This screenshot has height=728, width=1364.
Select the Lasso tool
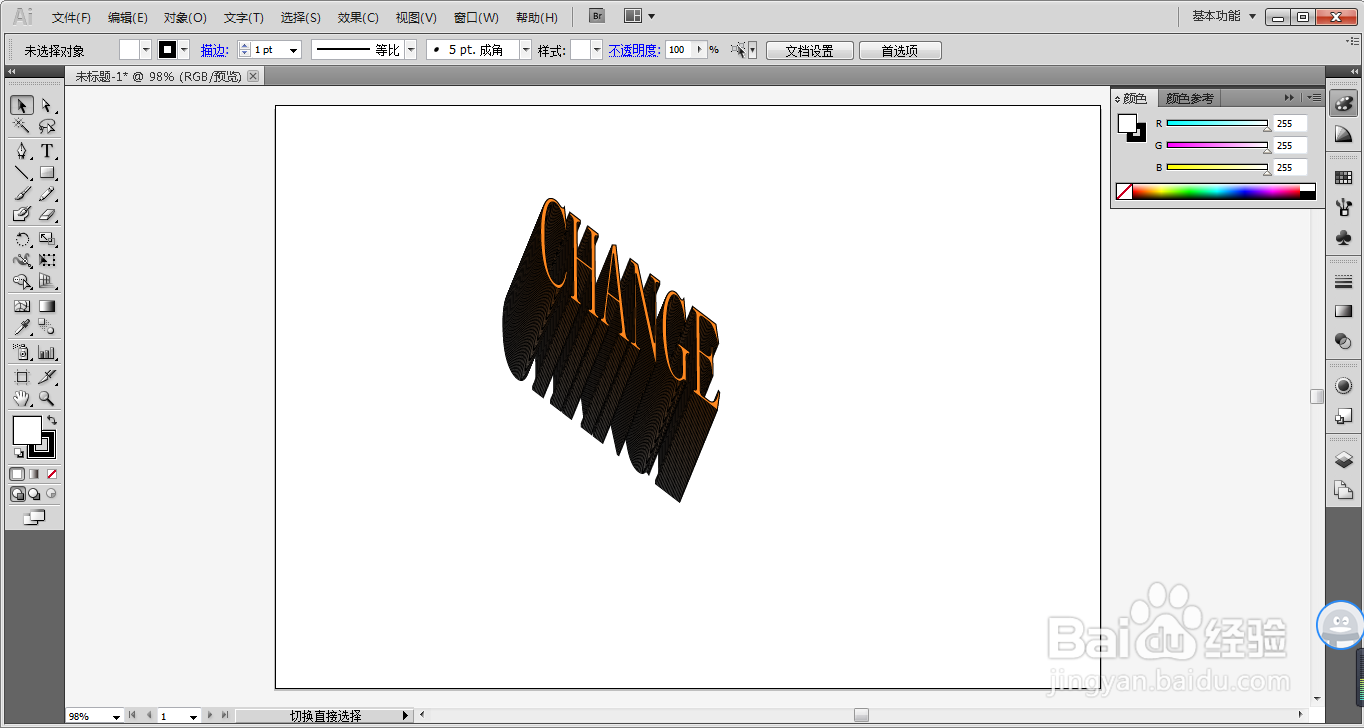[46, 126]
